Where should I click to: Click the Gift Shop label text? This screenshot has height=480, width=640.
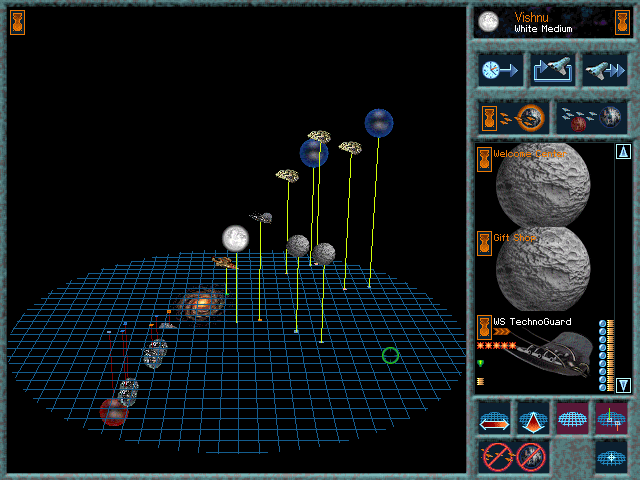[514, 238]
